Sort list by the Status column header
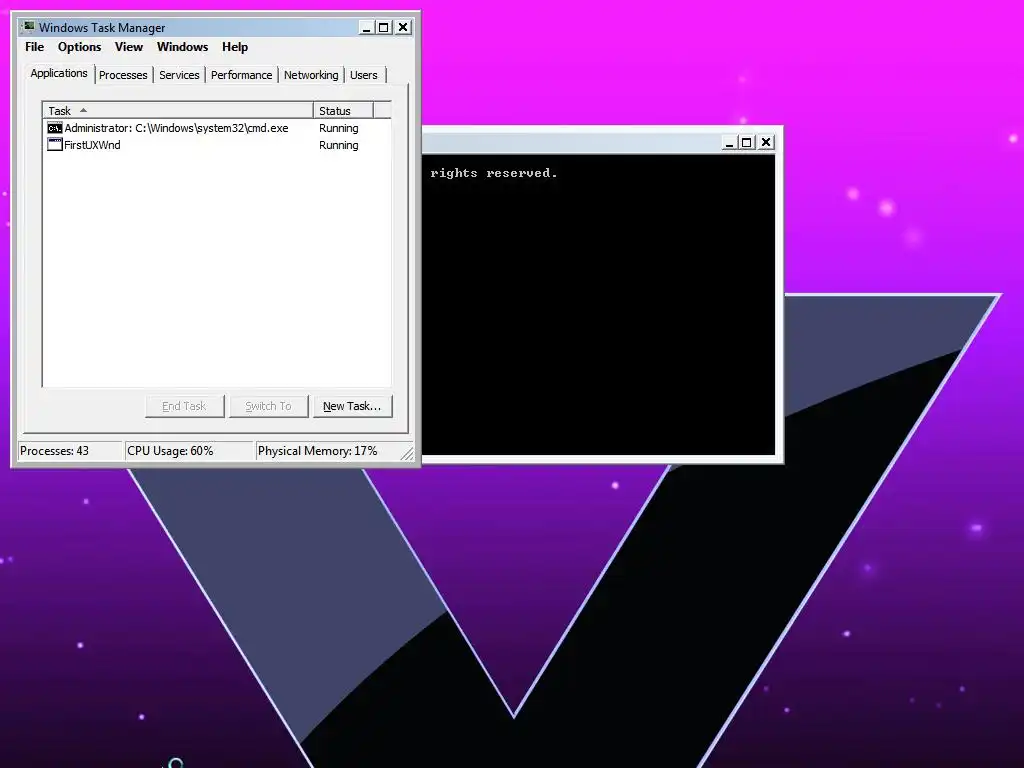The width and height of the screenshot is (1024, 768). (x=343, y=110)
